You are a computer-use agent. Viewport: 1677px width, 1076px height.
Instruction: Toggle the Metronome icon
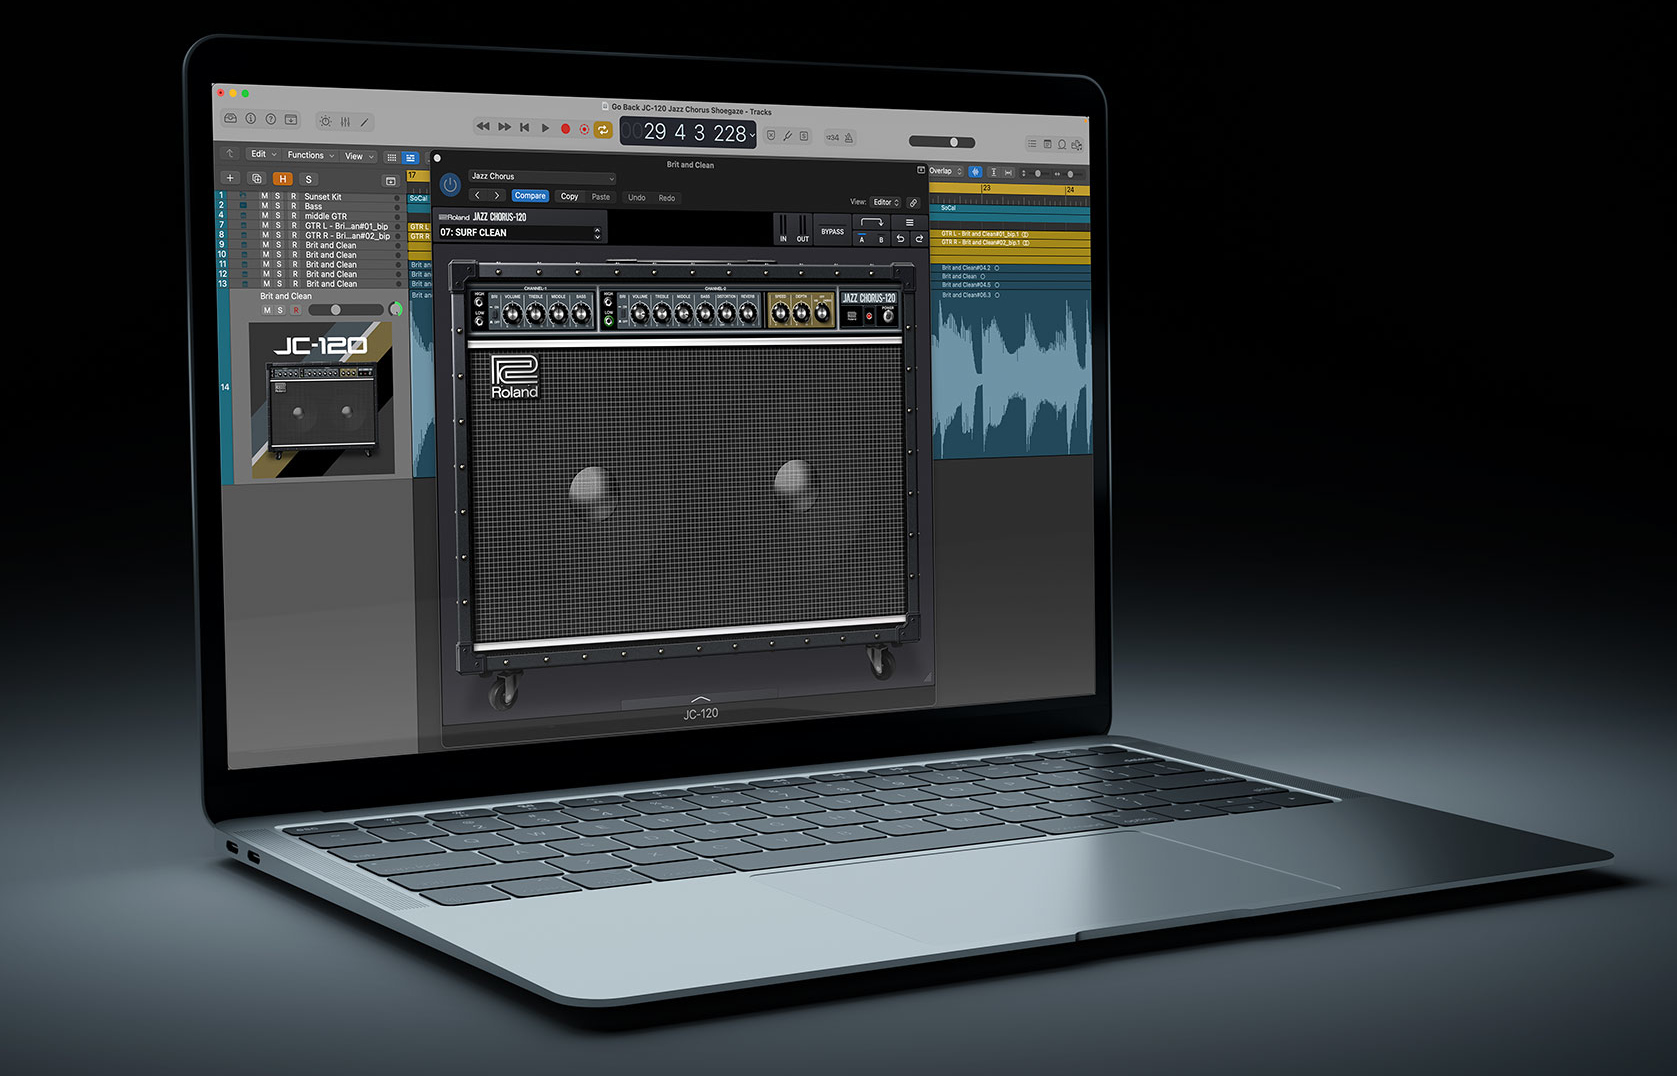849,138
